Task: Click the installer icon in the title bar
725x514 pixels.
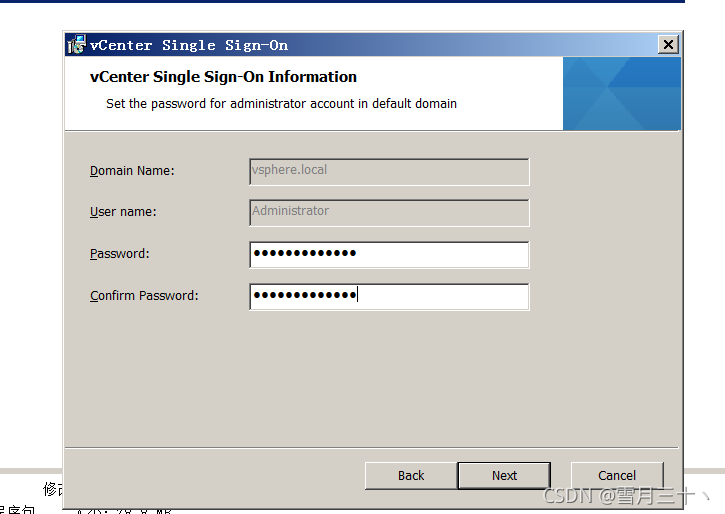Action: tap(77, 44)
